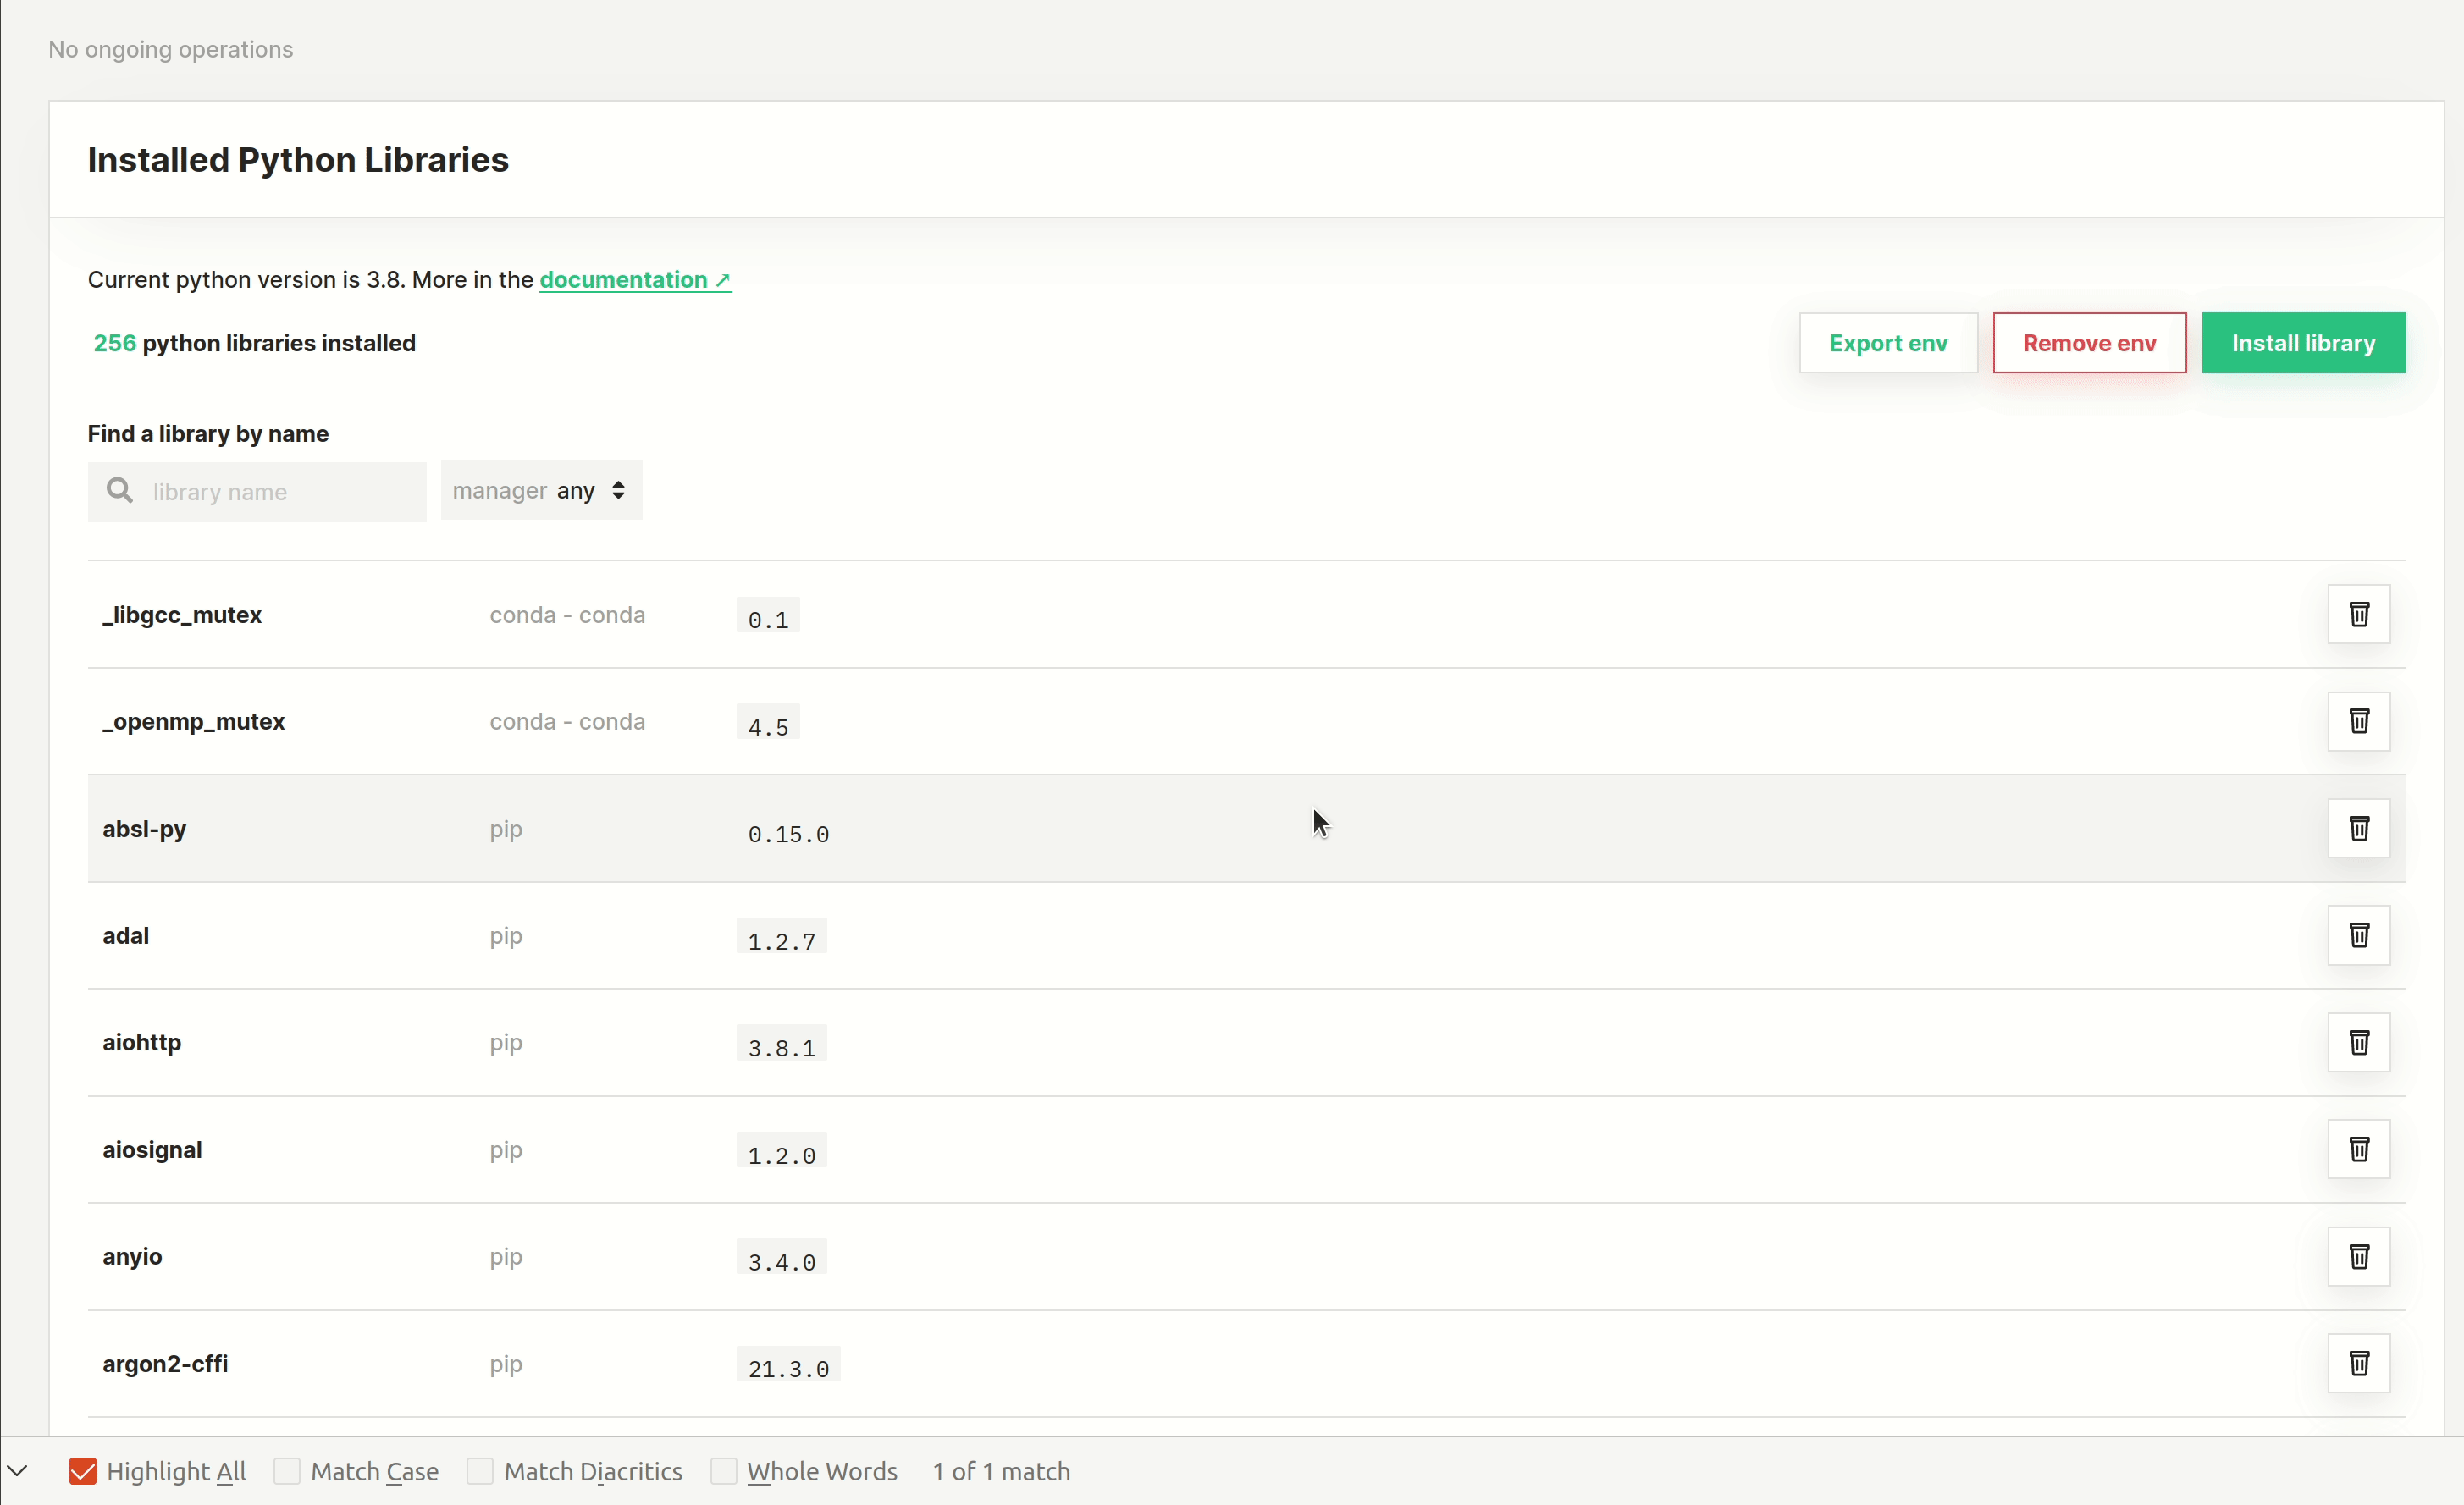Screen dimensions: 2464x1505
Task: Click the aiohttp library name
Action: pyautogui.click(x=142, y=1042)
